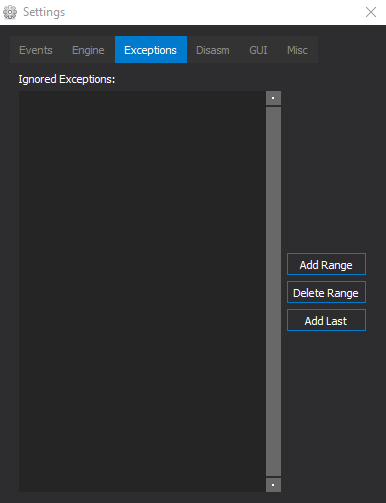Click the vertical scrollbar thumb of the list
The height and width of the screenshot is (503, 386).
(273, 291)
